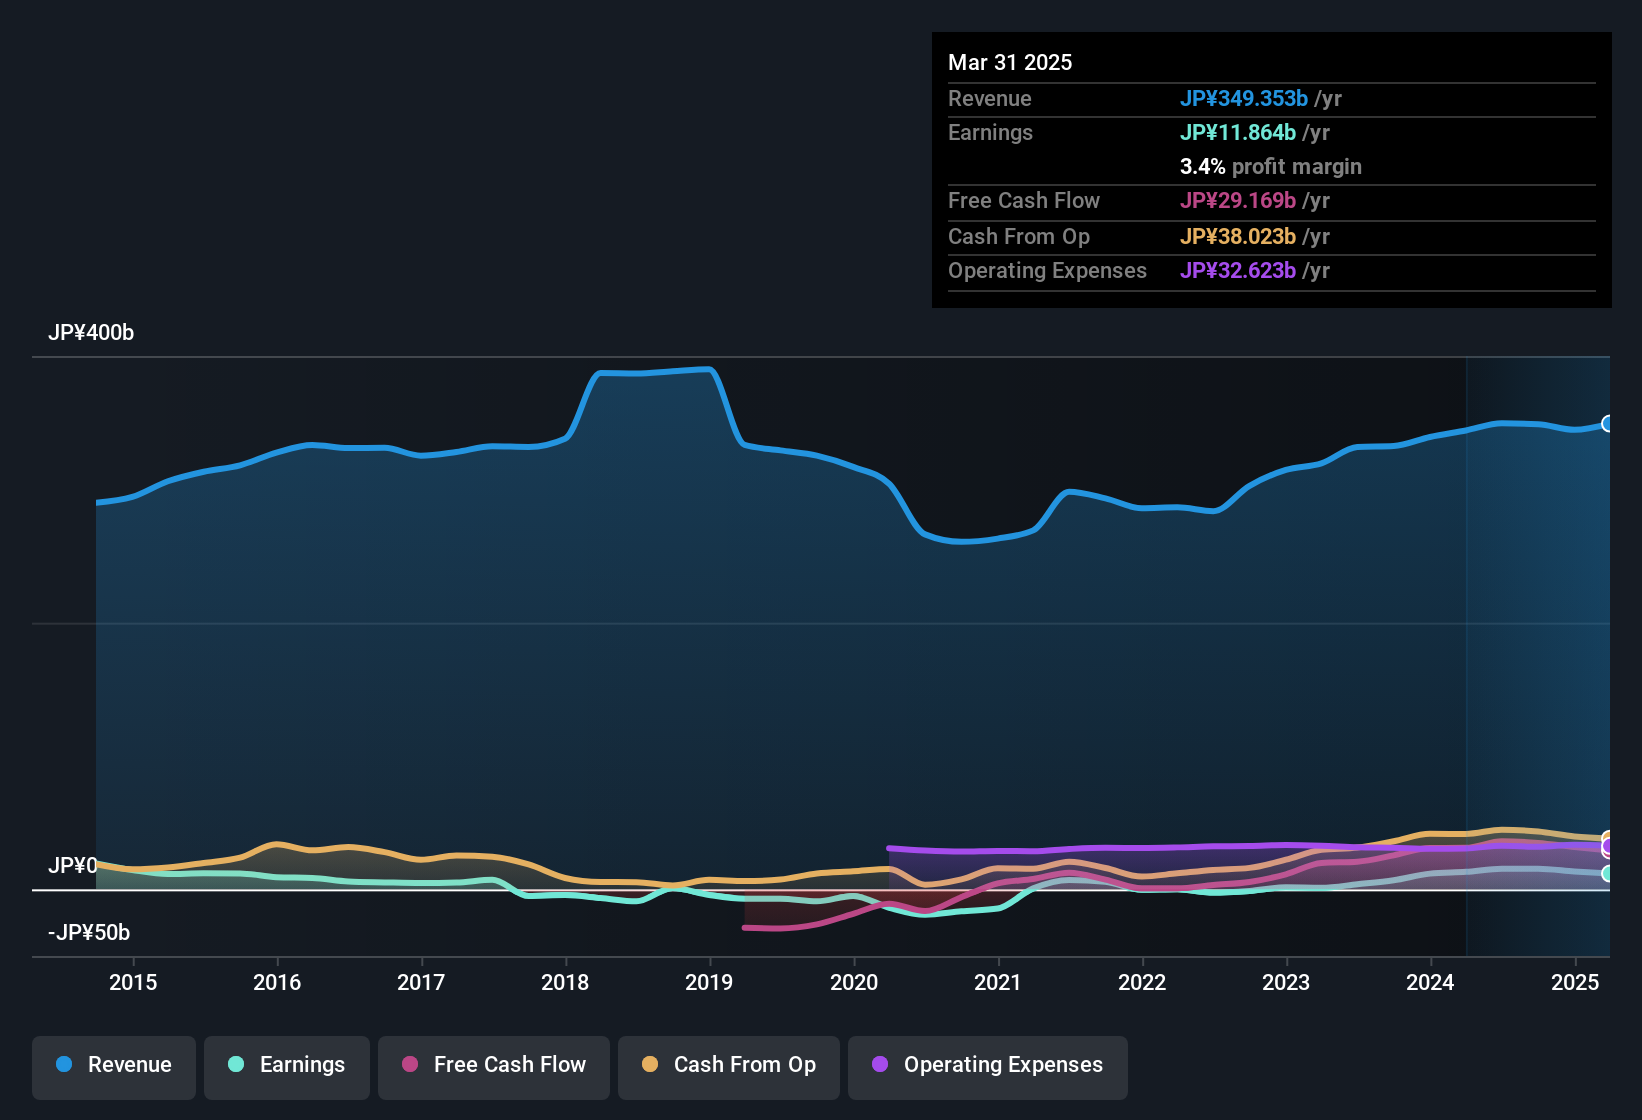Click the 2022 x-axis label

click(1142, 982)
